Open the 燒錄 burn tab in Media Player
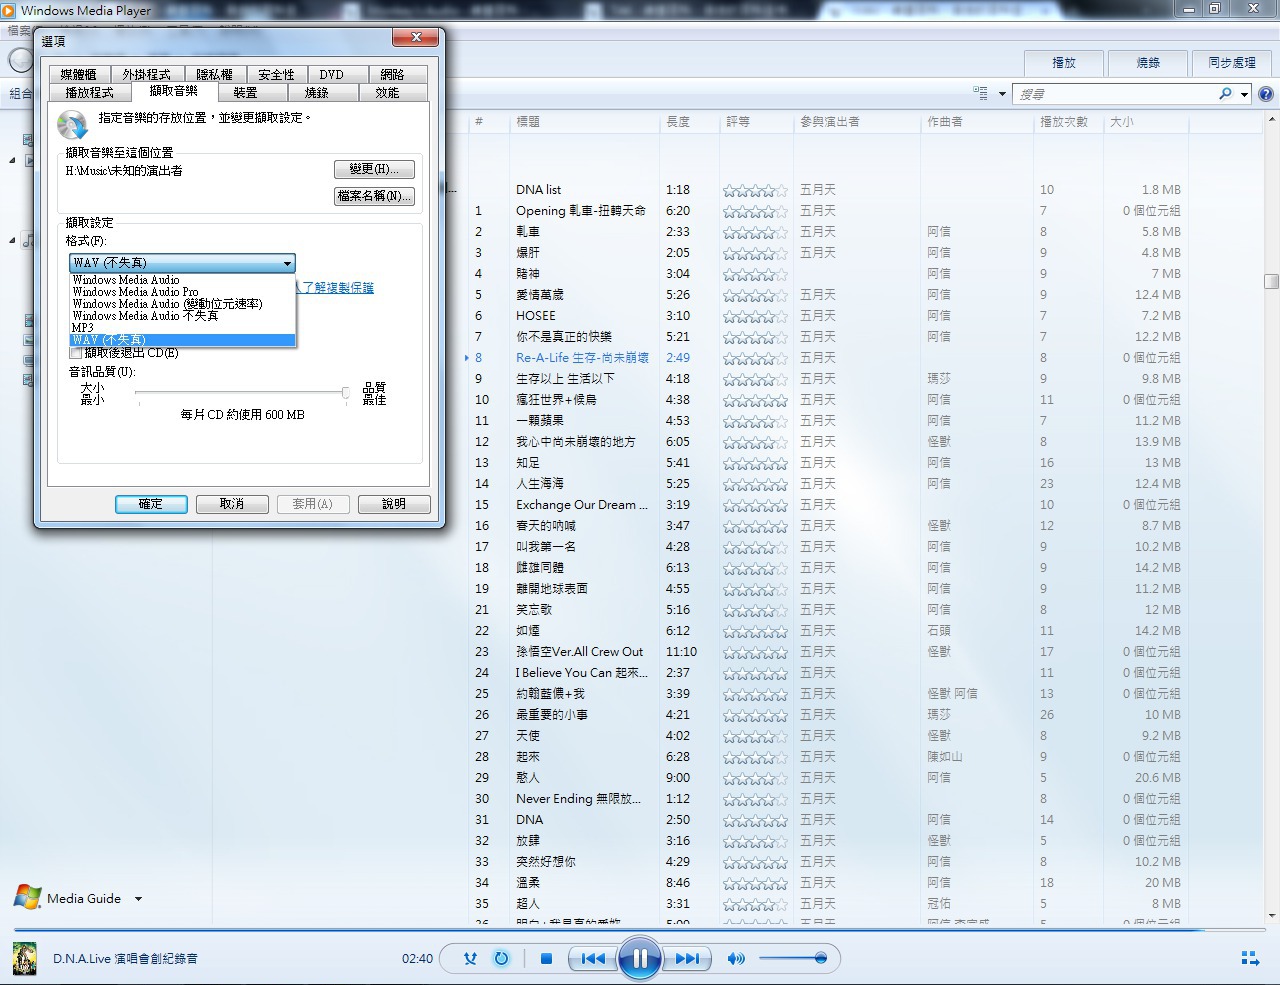 pos(1148,62)
